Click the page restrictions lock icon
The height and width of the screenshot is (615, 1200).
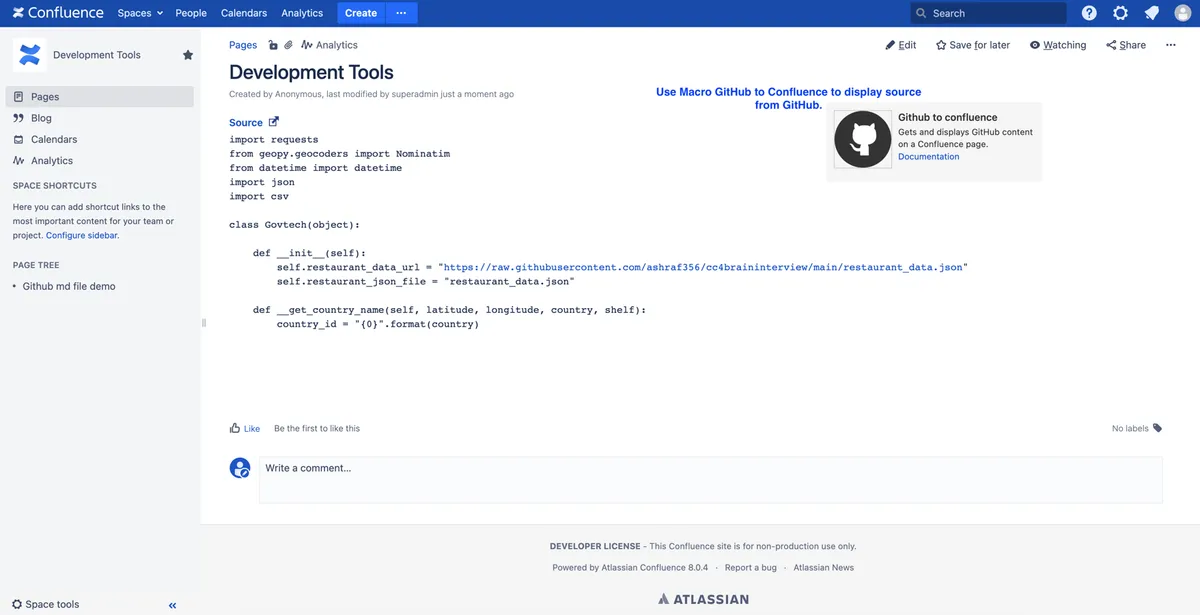click(273, 45)
